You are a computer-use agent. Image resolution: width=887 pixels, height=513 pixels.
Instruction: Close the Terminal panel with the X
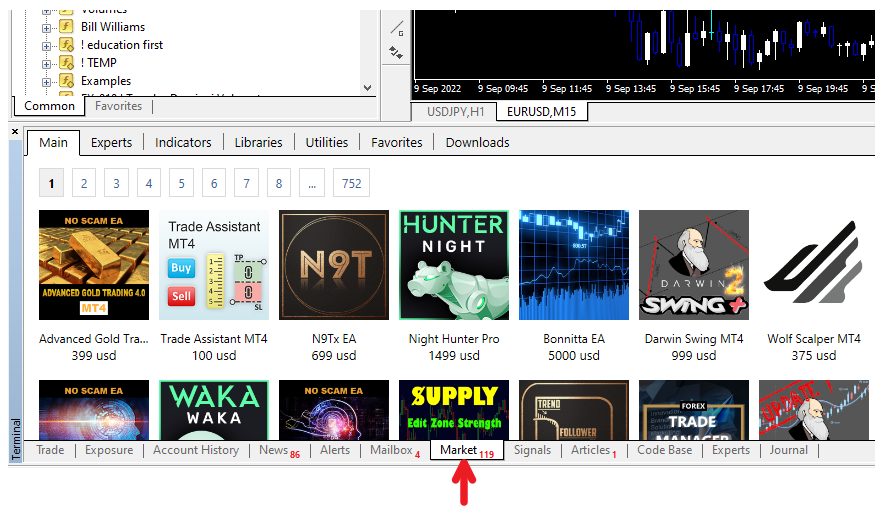tap(15, 131)
